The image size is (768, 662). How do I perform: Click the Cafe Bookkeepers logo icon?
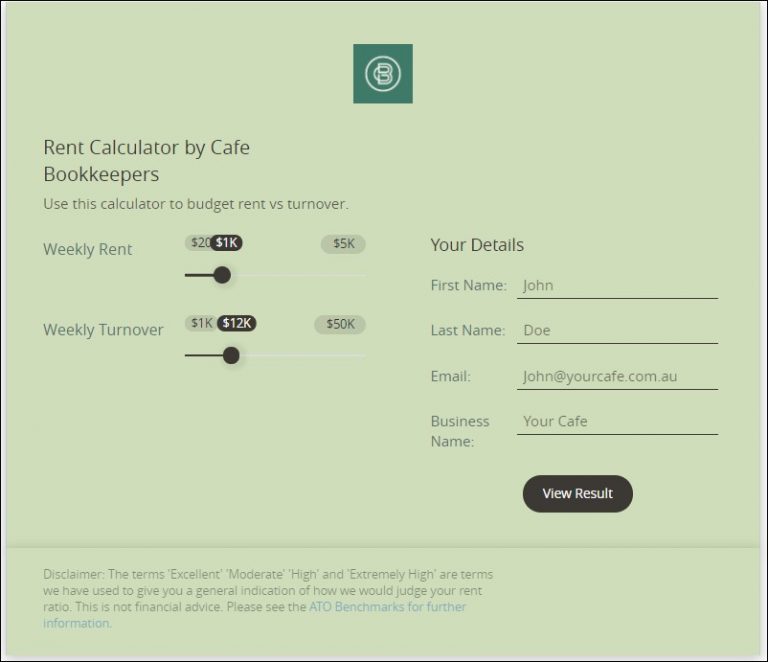[382, 73]
